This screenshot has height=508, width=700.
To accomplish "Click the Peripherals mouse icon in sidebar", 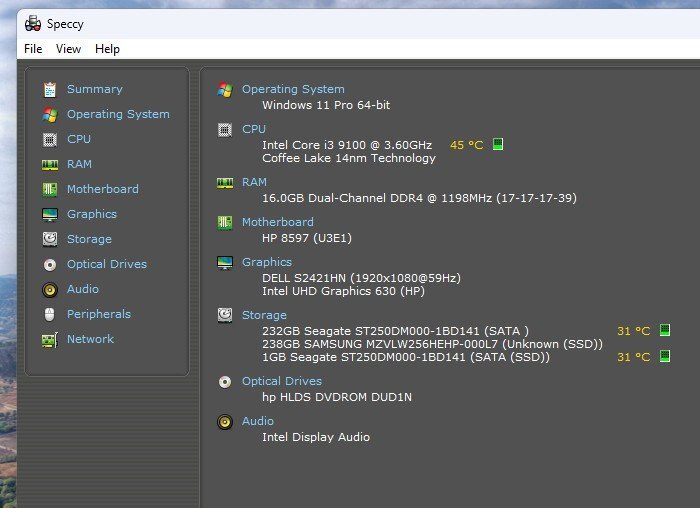I will coord(50,314).
